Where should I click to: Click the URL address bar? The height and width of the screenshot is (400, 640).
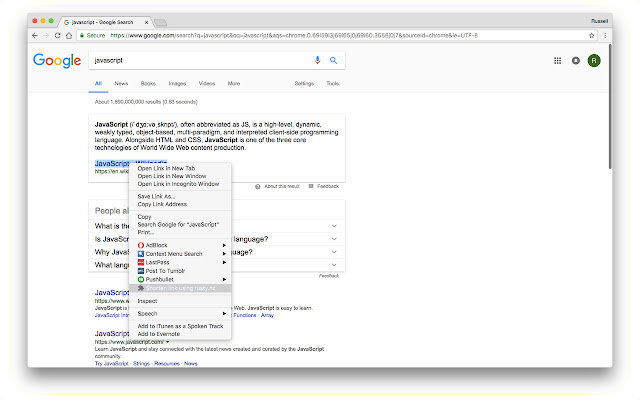(337, 36)
